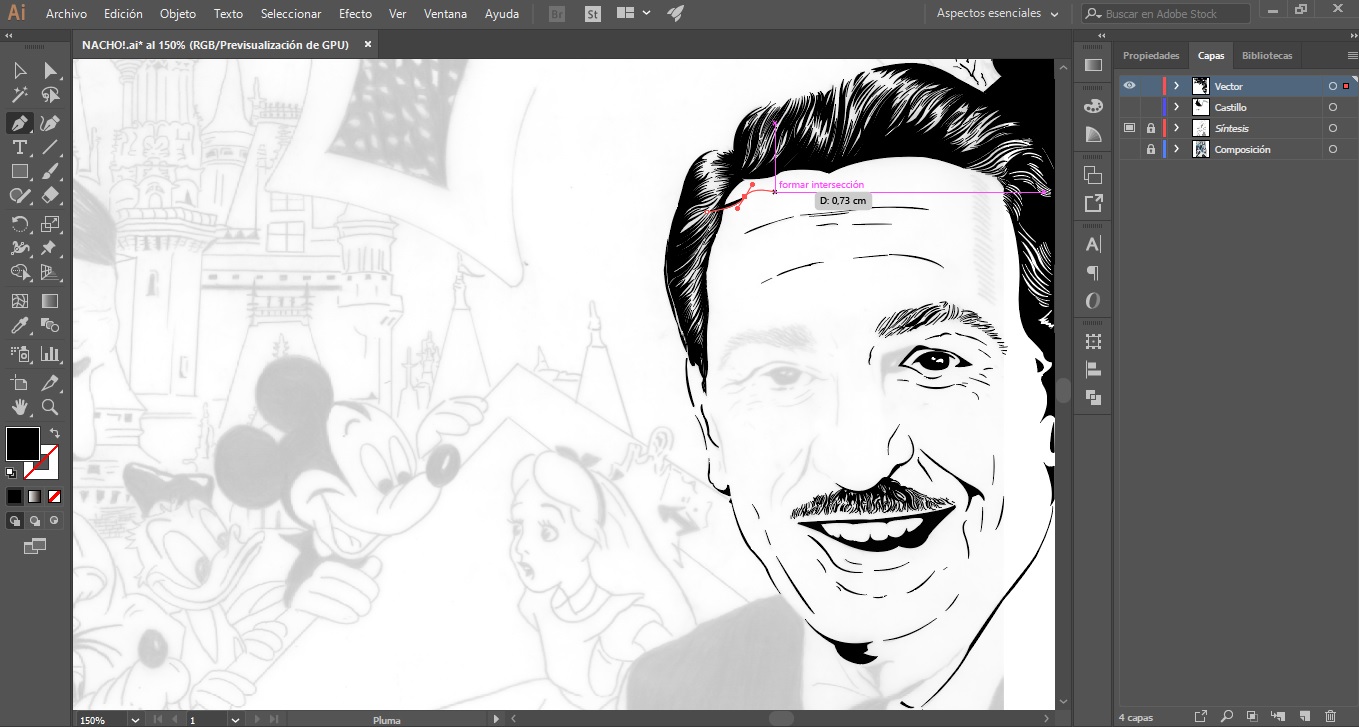Select the Mesh tool
This screenshot has width=1359, height=727.
click(19, 301)
